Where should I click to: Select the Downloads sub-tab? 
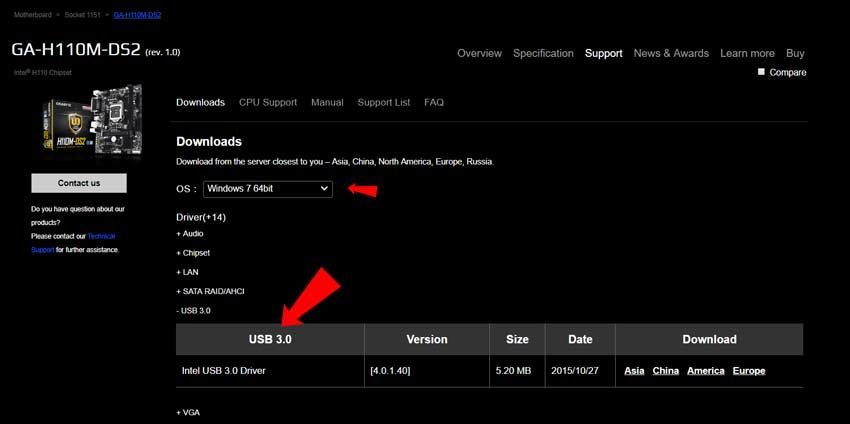click(x=201, y=102)
